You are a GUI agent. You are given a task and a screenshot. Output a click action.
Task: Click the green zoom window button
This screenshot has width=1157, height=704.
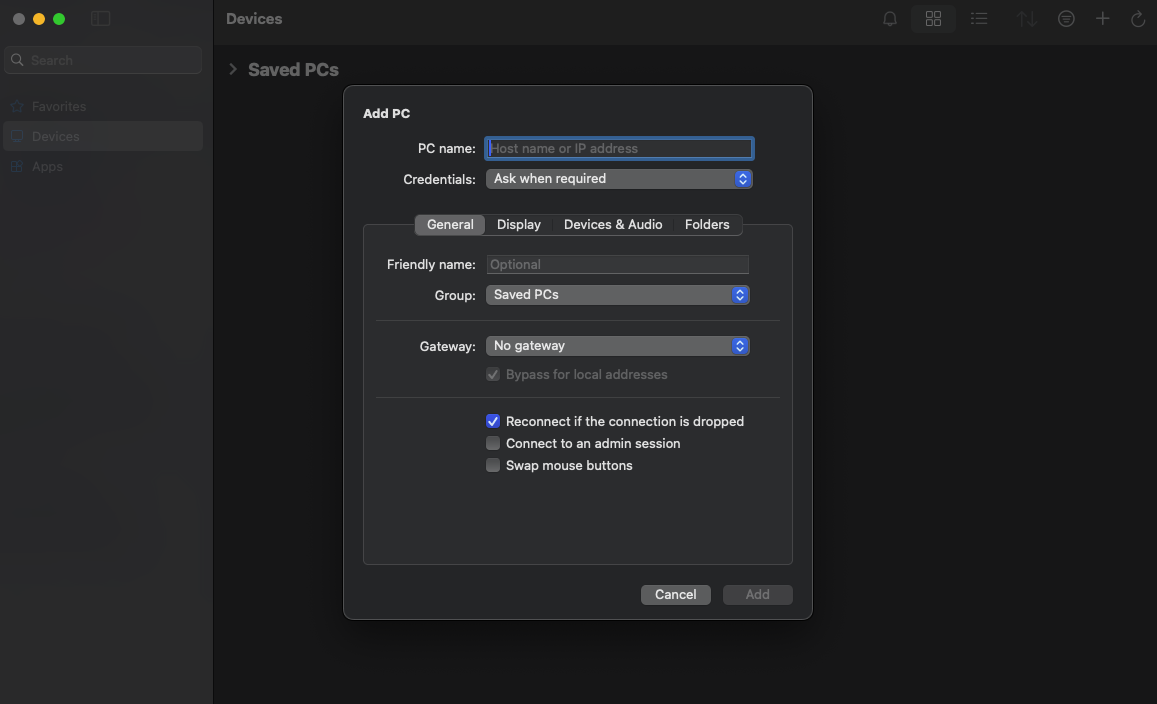59,19
